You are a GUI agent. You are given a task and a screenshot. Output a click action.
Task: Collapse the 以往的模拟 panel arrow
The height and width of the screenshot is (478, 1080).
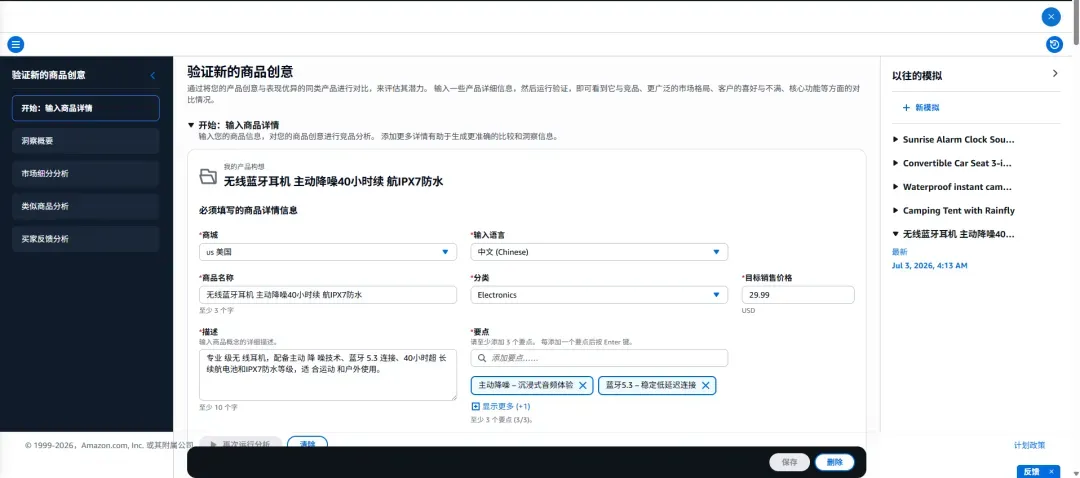point(1055,74)
